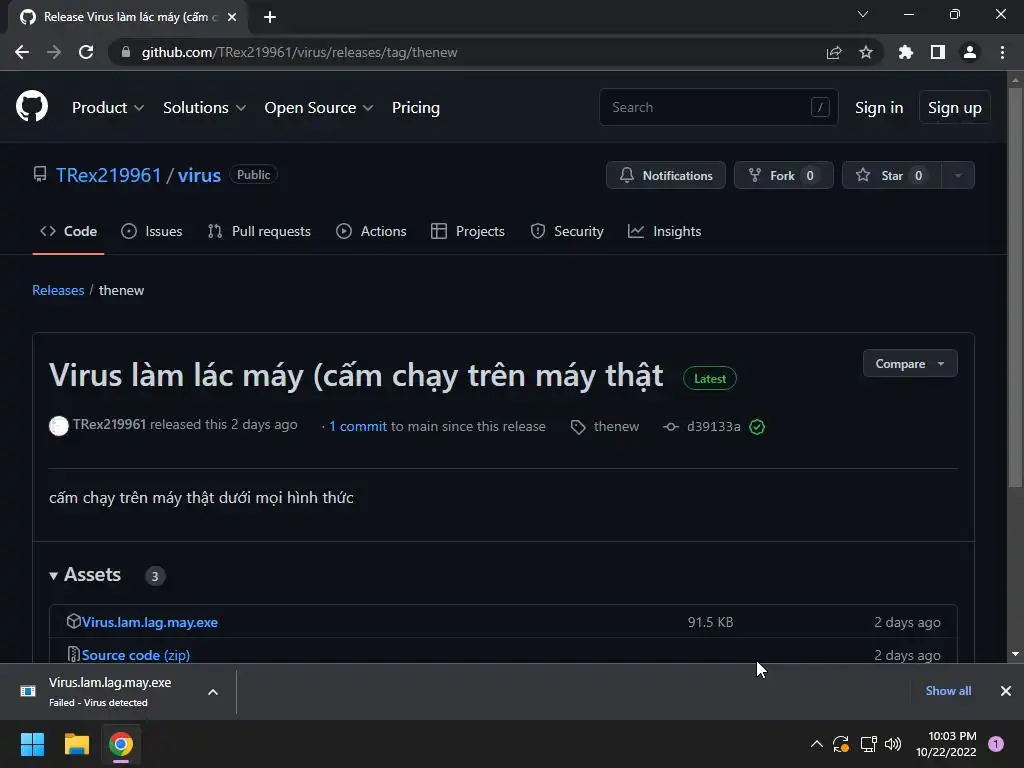
Task: Open the Windows Start menu
Action: click(32, 744)
